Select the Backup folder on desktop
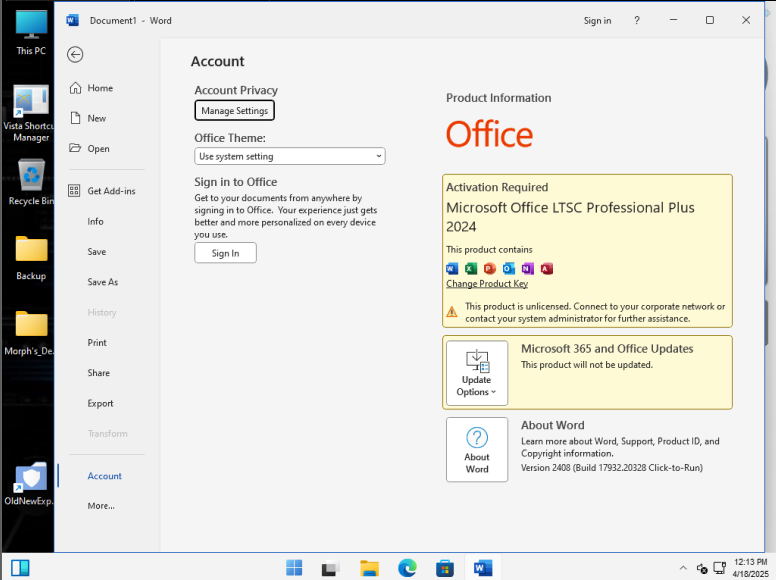 point(31,258)
